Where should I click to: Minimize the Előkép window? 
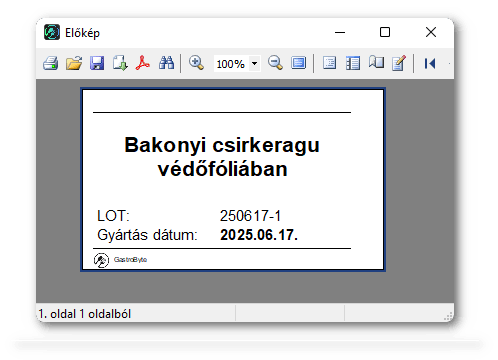pos(340,32)
